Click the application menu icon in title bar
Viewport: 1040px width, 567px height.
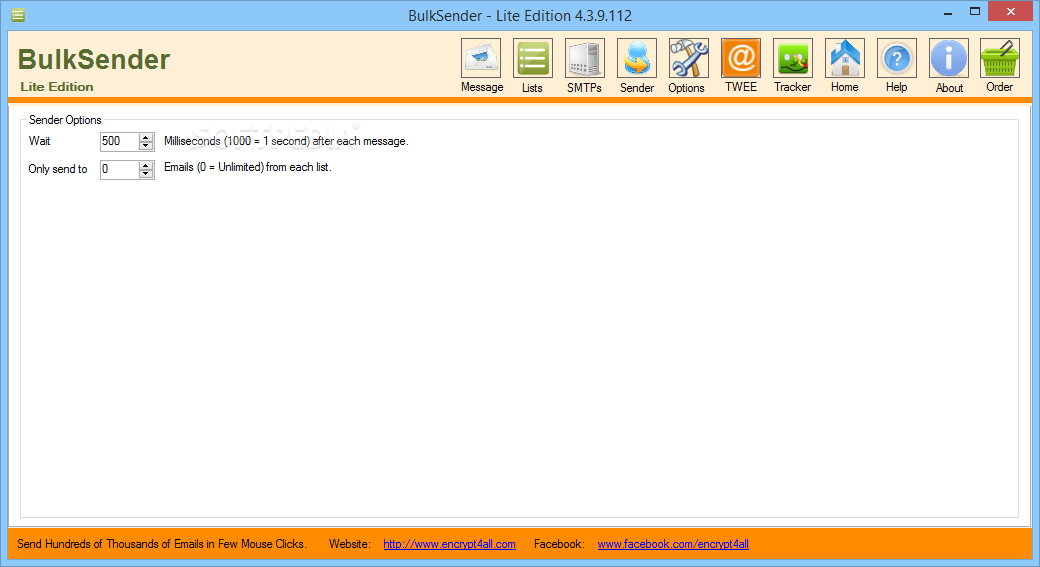[18, 15]
